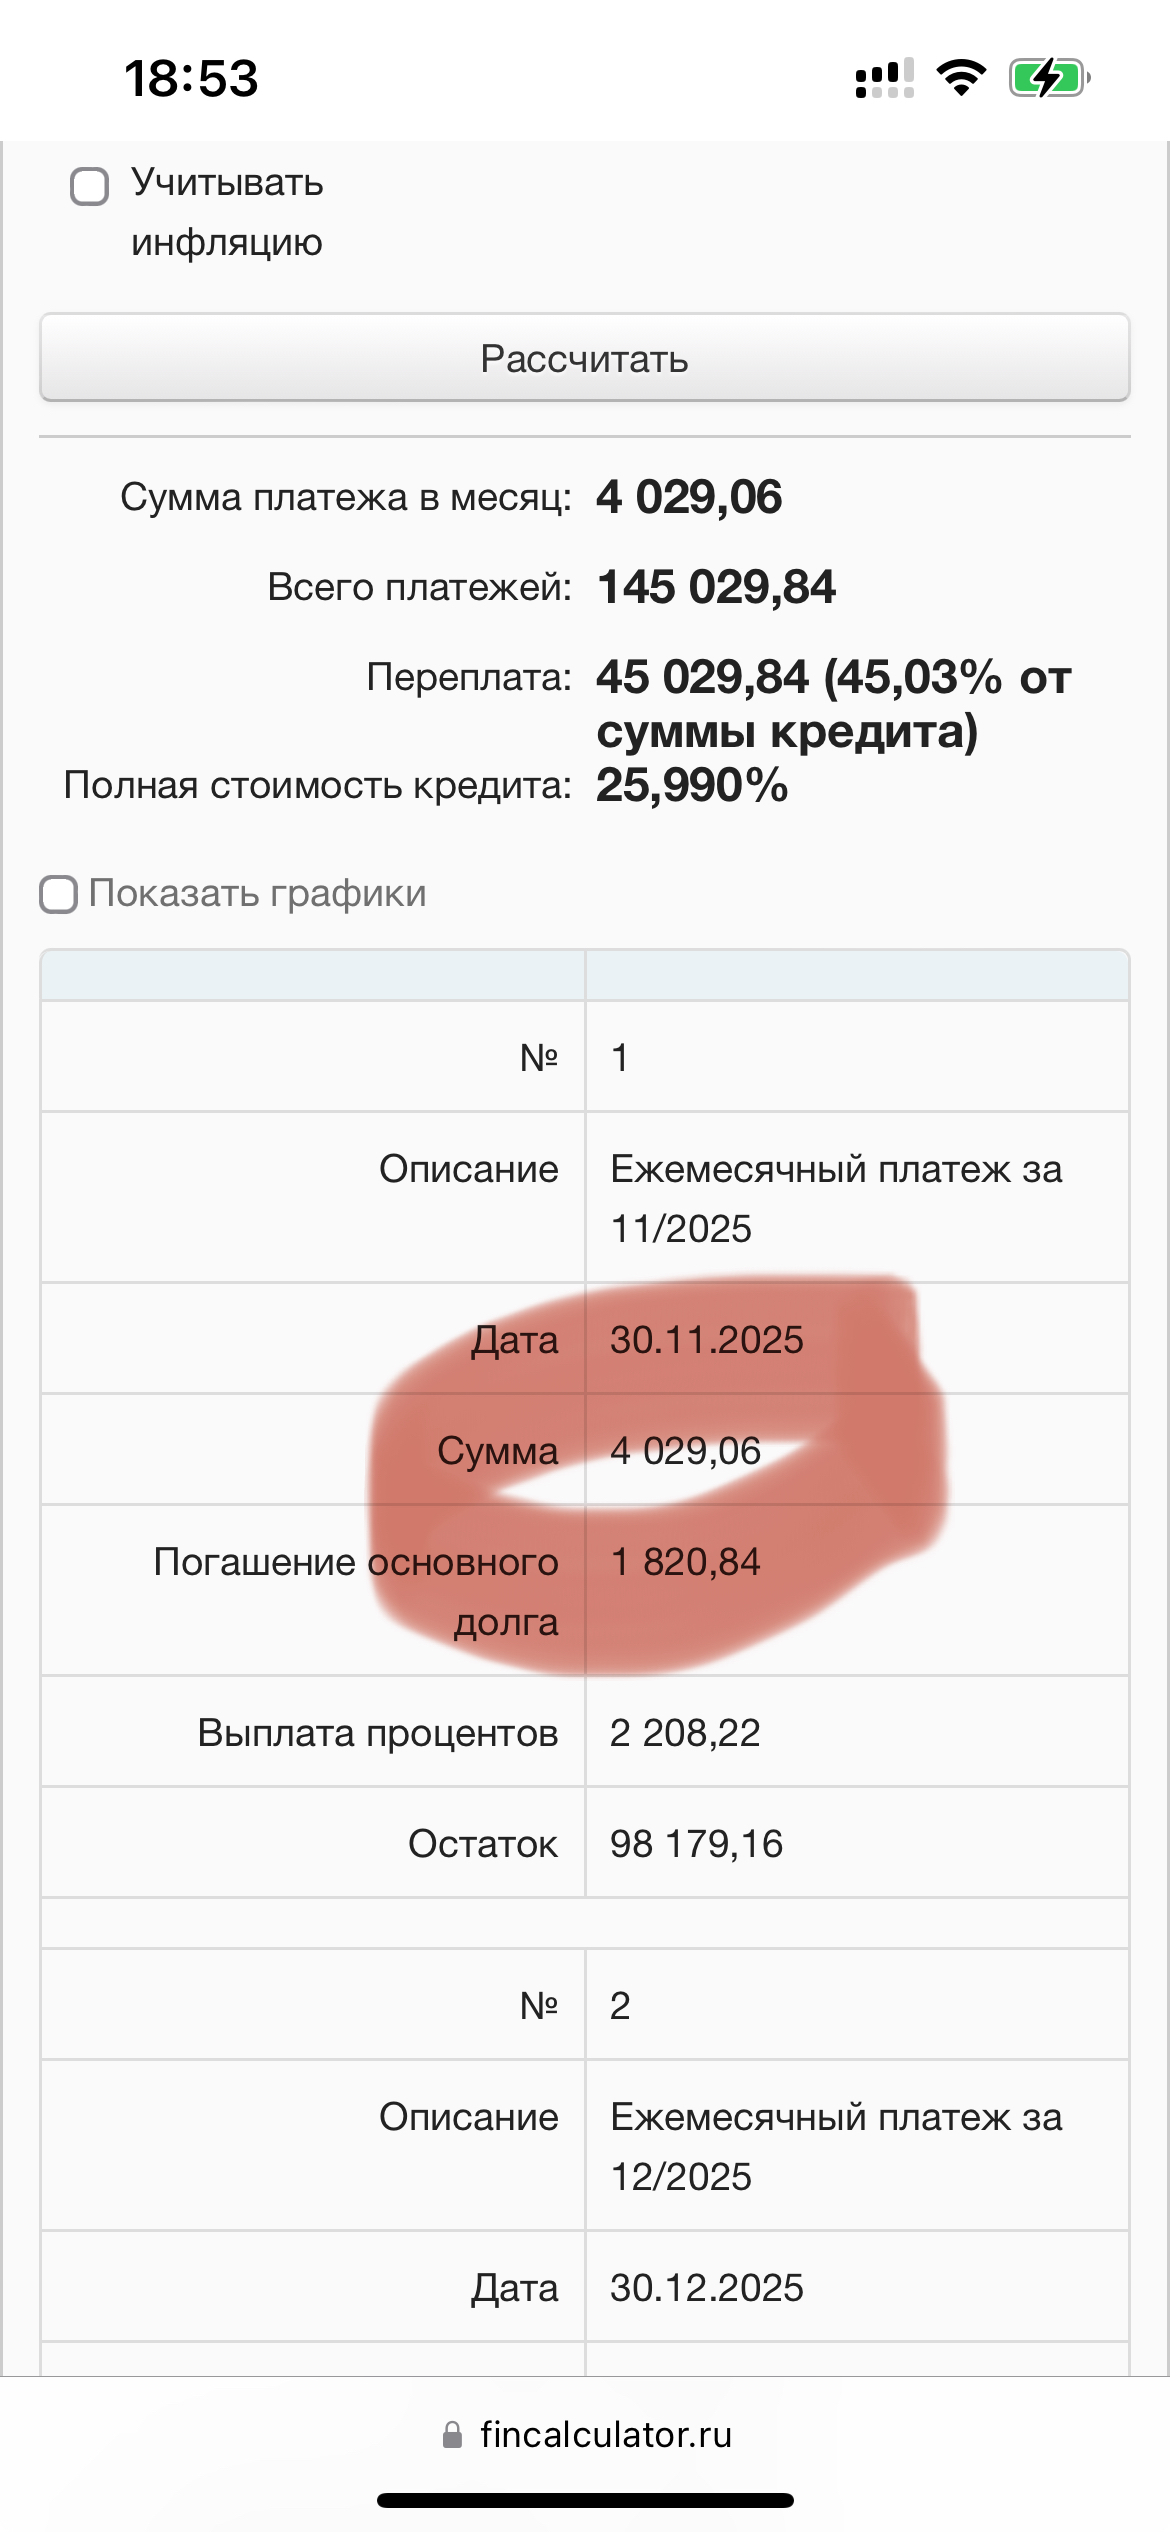Click the date cell 30.11.2025

point(707,1340)
